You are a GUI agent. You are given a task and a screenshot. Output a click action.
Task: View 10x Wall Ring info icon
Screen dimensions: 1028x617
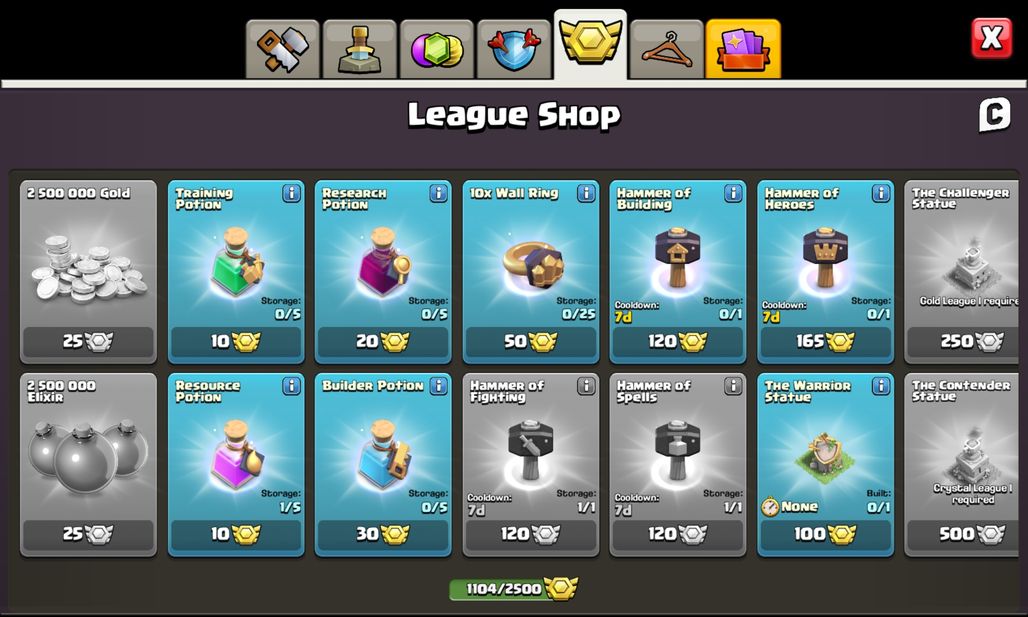tap(586, 193)
